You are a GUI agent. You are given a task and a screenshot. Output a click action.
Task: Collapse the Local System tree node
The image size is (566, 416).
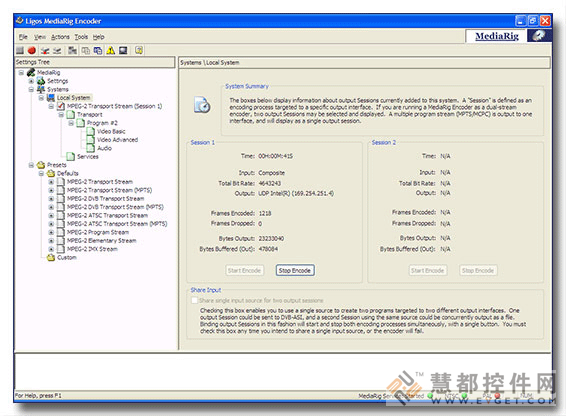pos(41,98)
